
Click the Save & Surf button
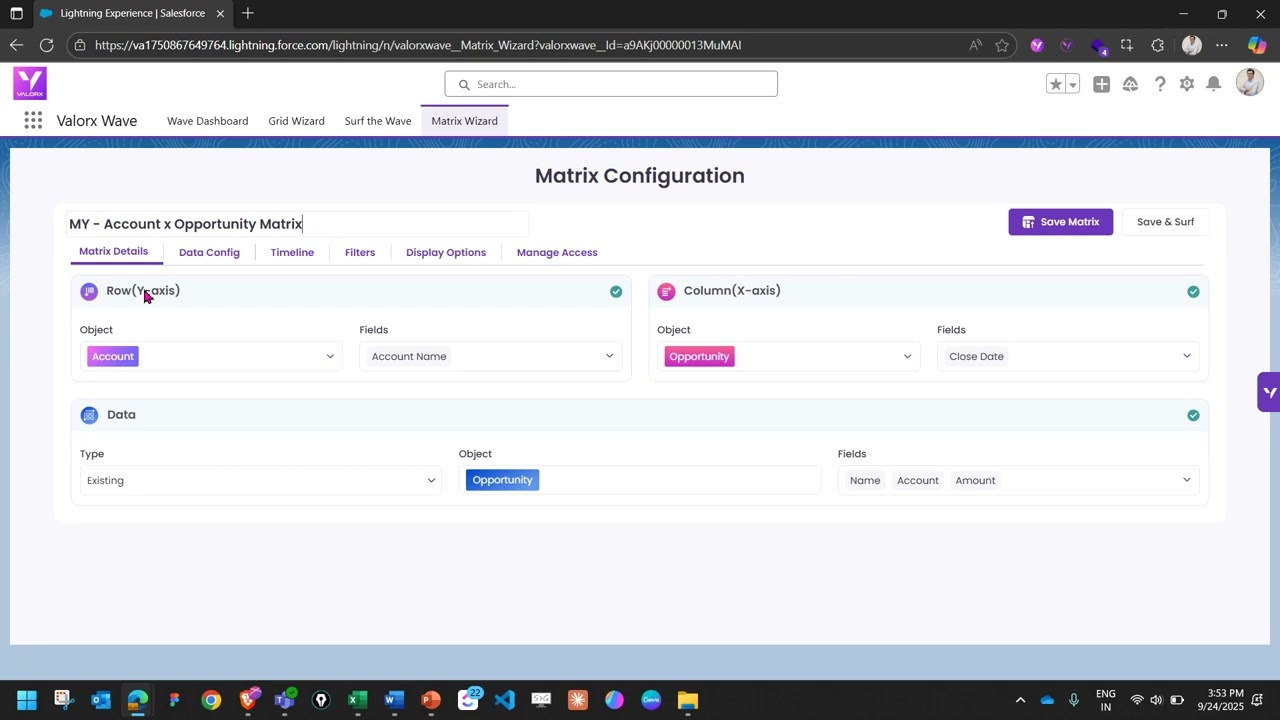pyautogui.click(x=1165, y=222)
